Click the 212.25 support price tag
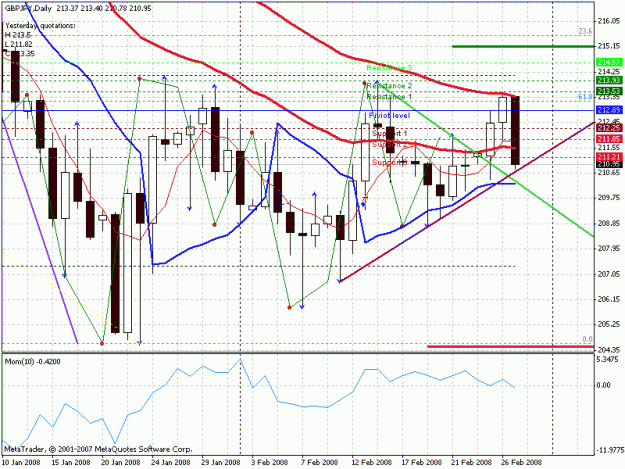The image size is (625, 469). pyautogui.click(x=609, y=128)
